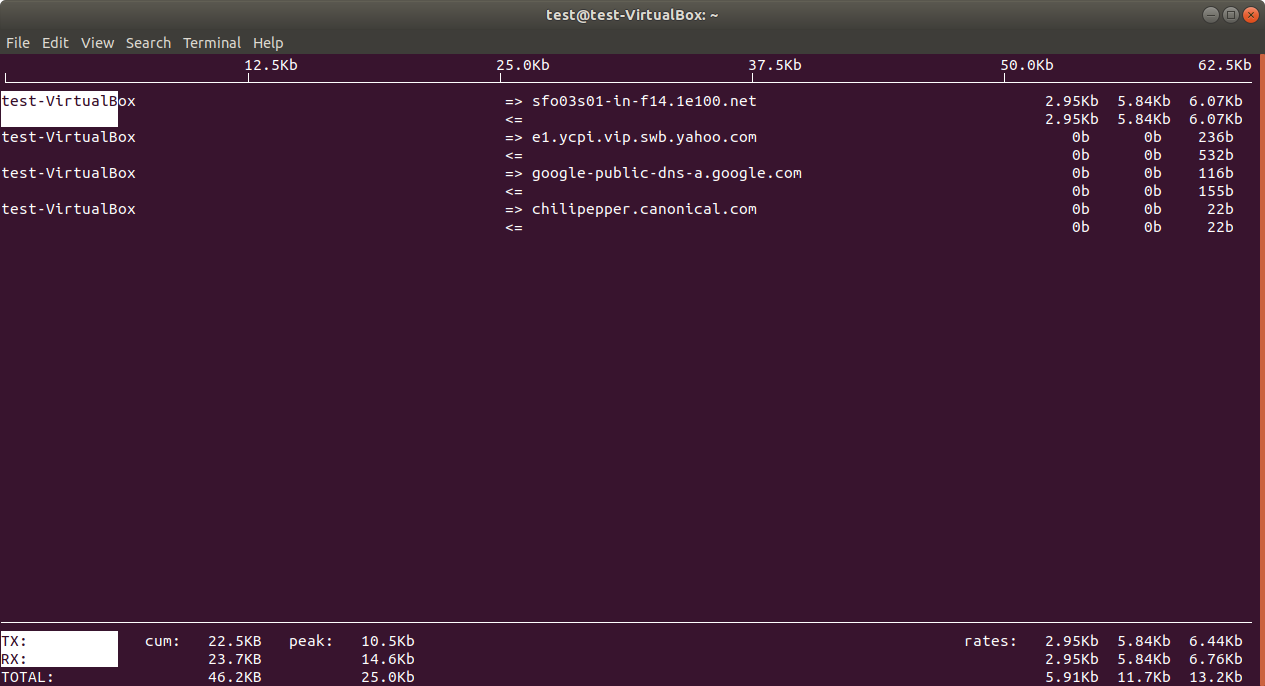Click the cumulative total 46.2KB
Viewport: 1265px width, 686px height.
235,677
